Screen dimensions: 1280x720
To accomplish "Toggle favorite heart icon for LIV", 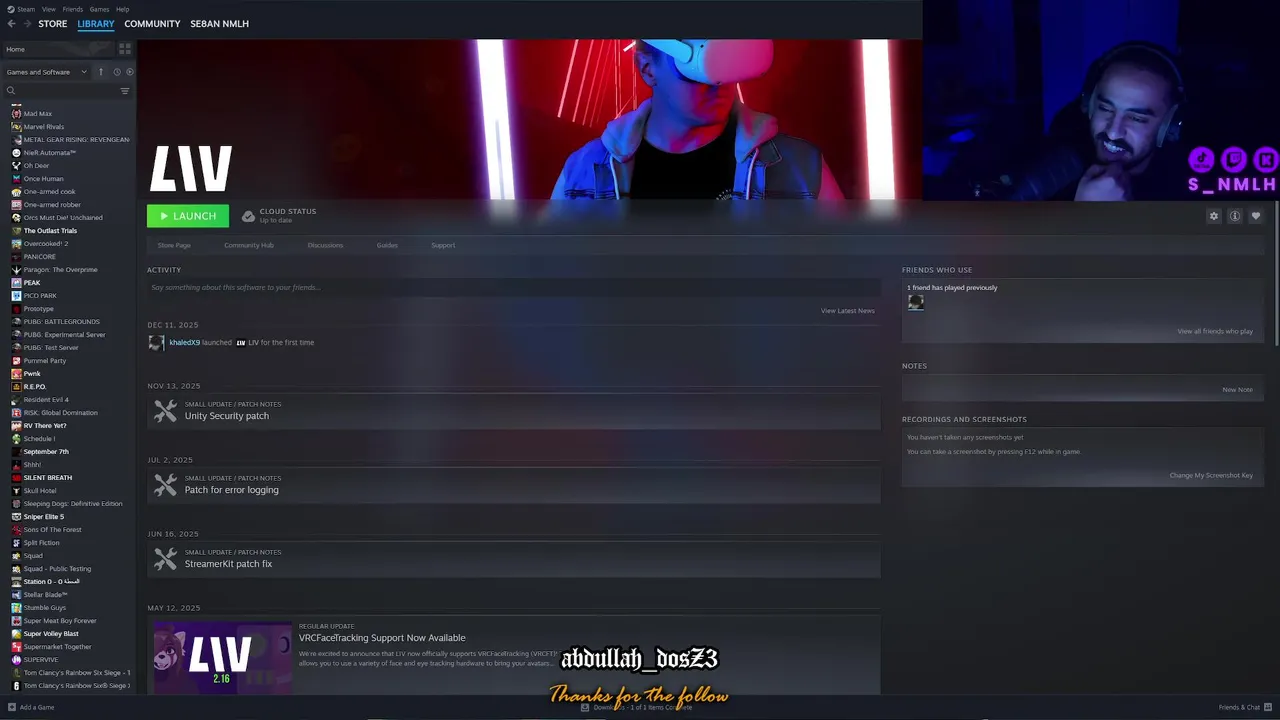I will [x=1256, y=216].
